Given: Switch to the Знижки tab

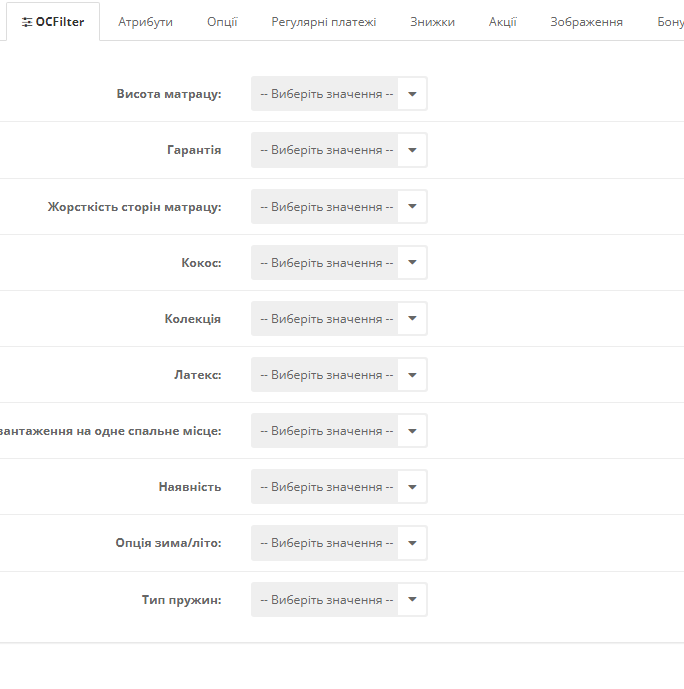Looking at the screenshot, I should (432, 22).
